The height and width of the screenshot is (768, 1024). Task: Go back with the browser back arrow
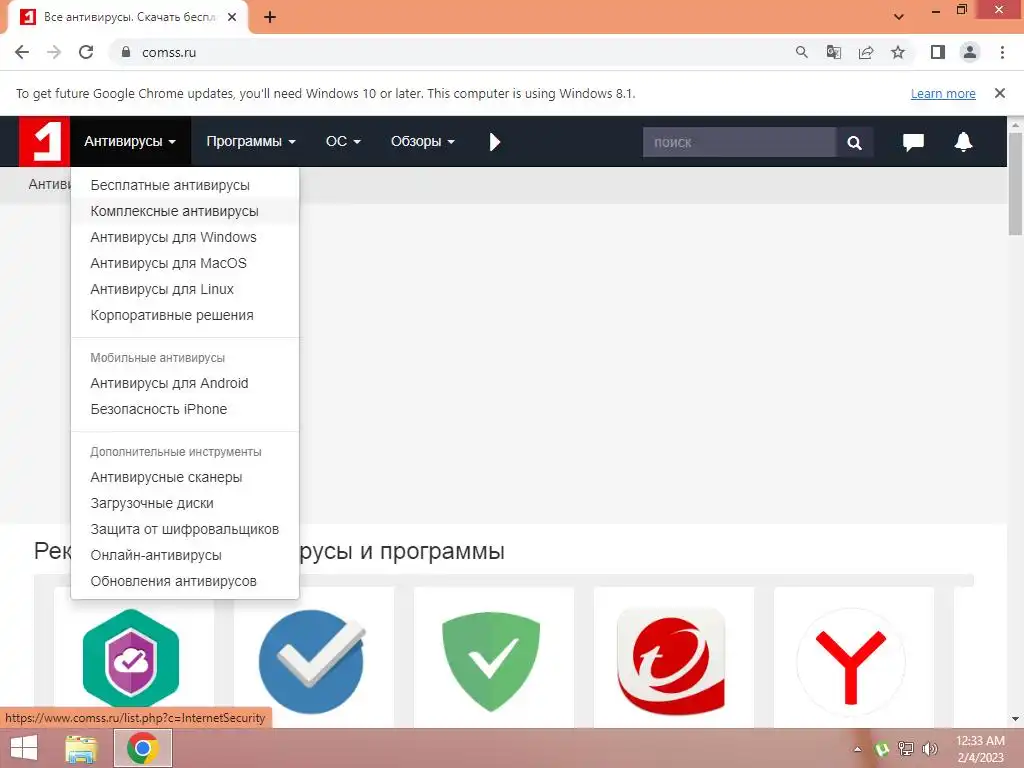pyautogui.click(x=22, y=52)
